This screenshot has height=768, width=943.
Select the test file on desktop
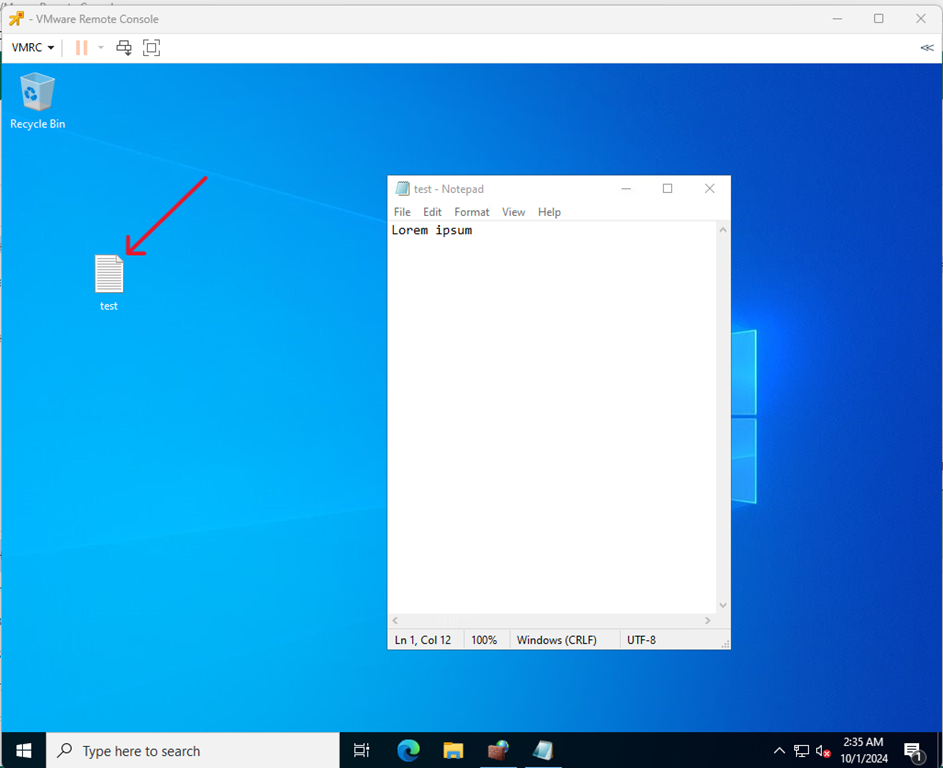click(x=109, y=281)
